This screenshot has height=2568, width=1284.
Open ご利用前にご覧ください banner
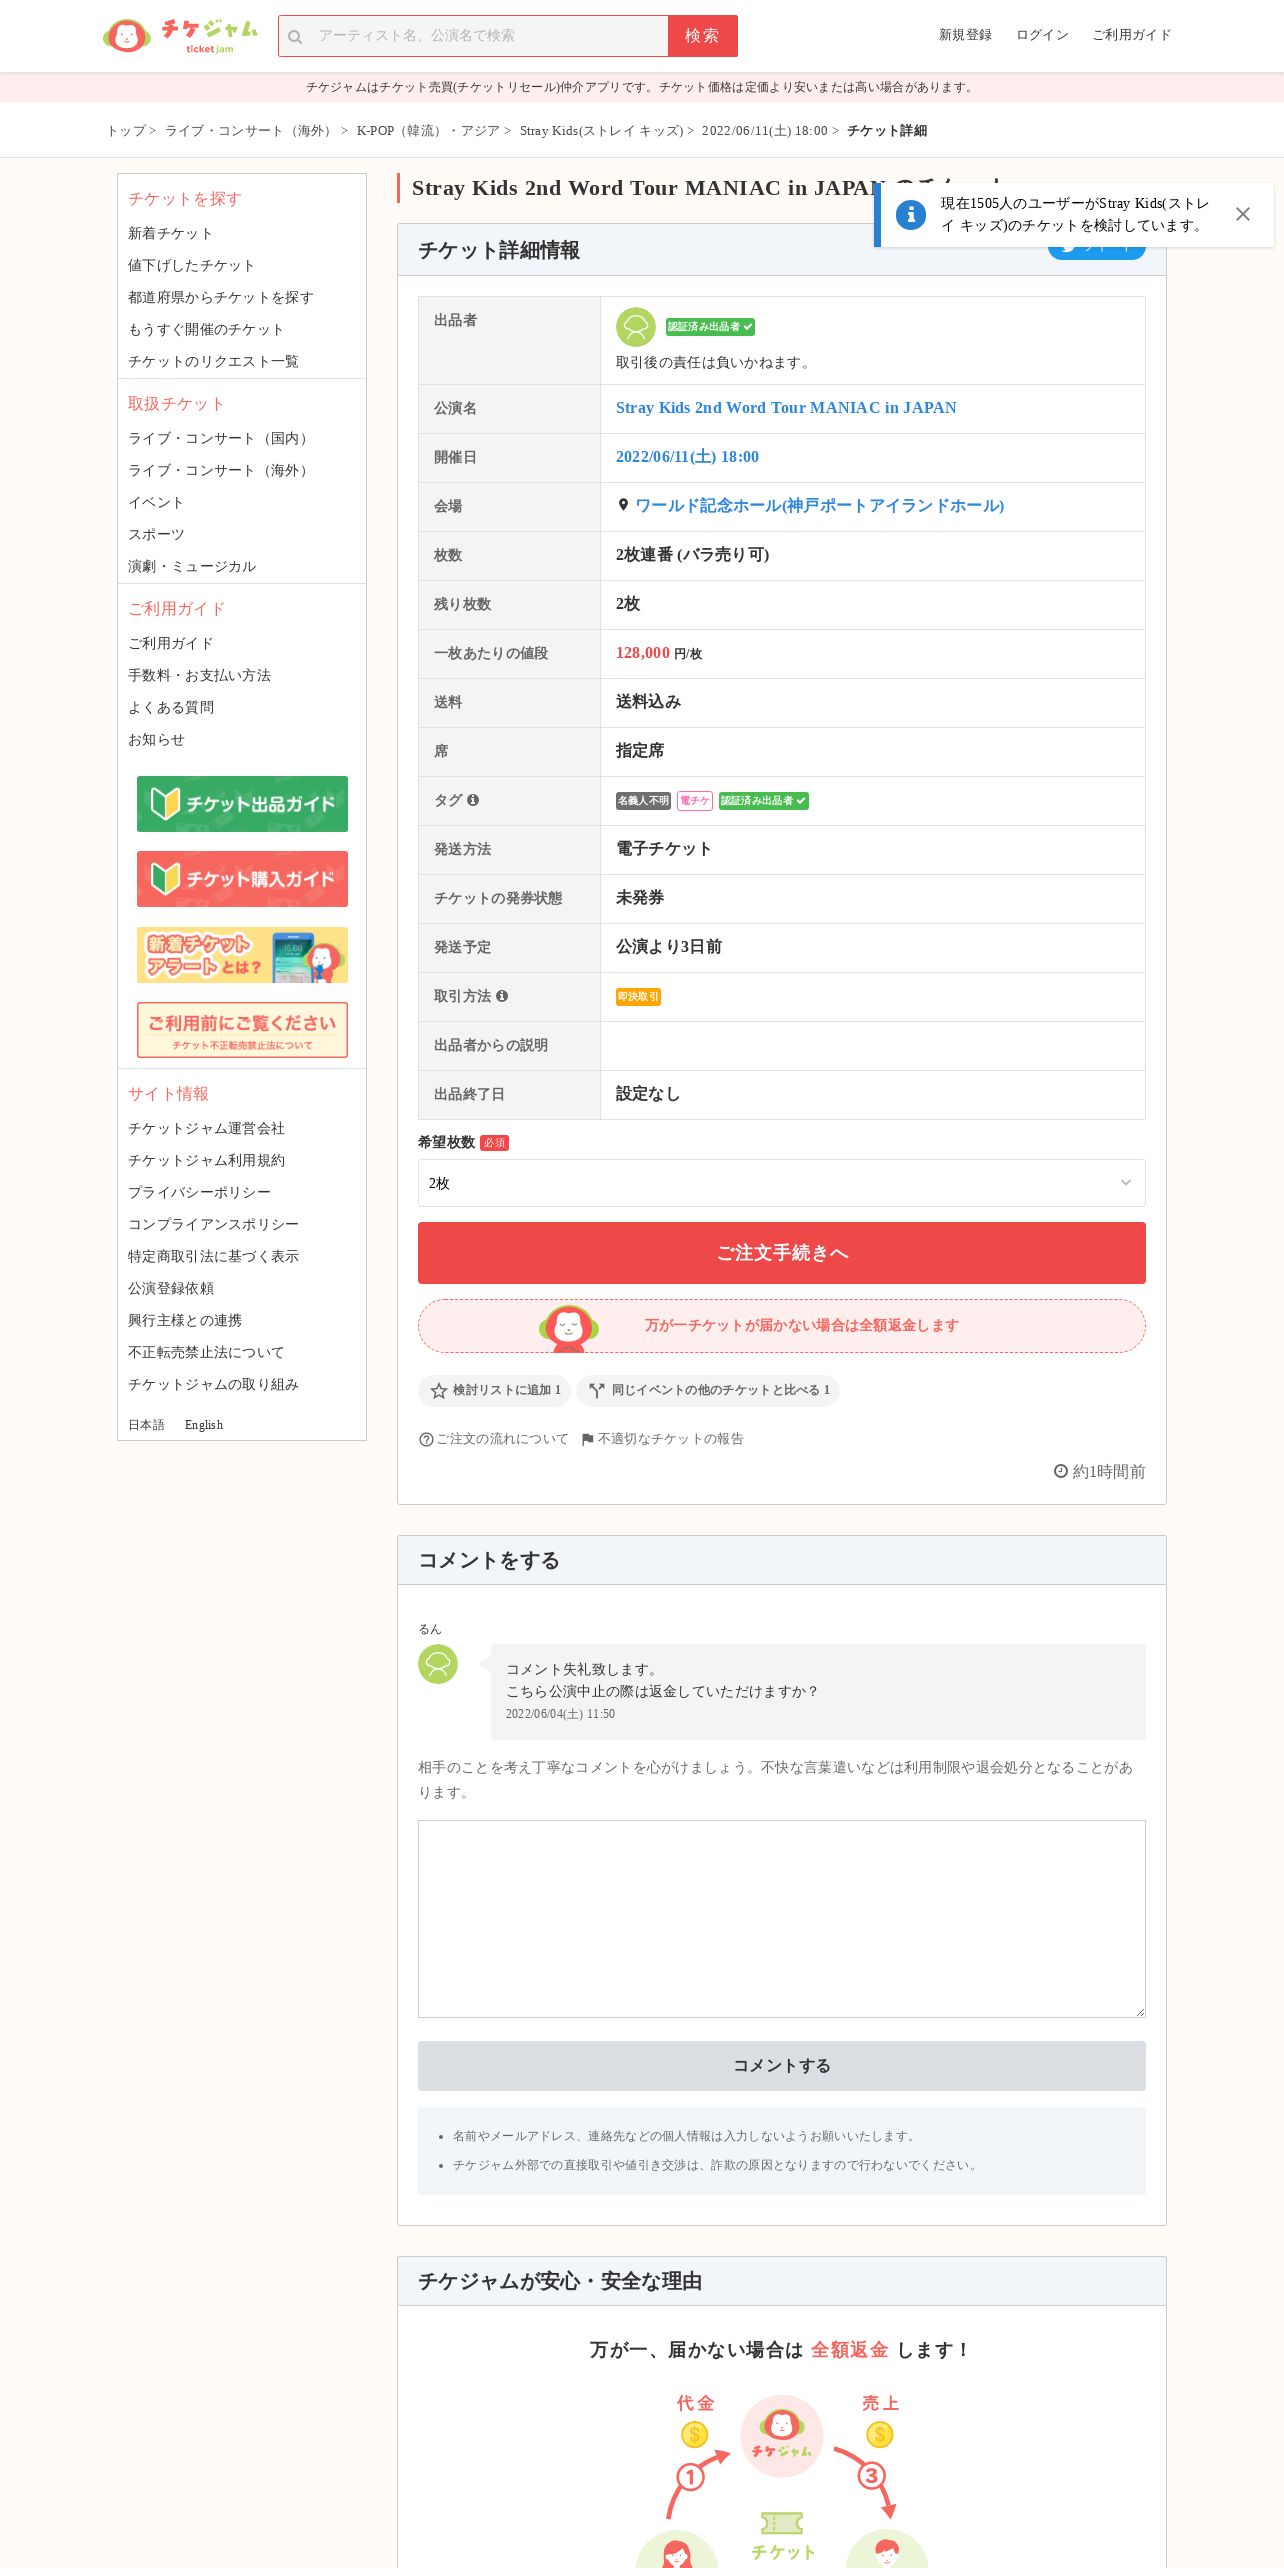[242, 1030]
